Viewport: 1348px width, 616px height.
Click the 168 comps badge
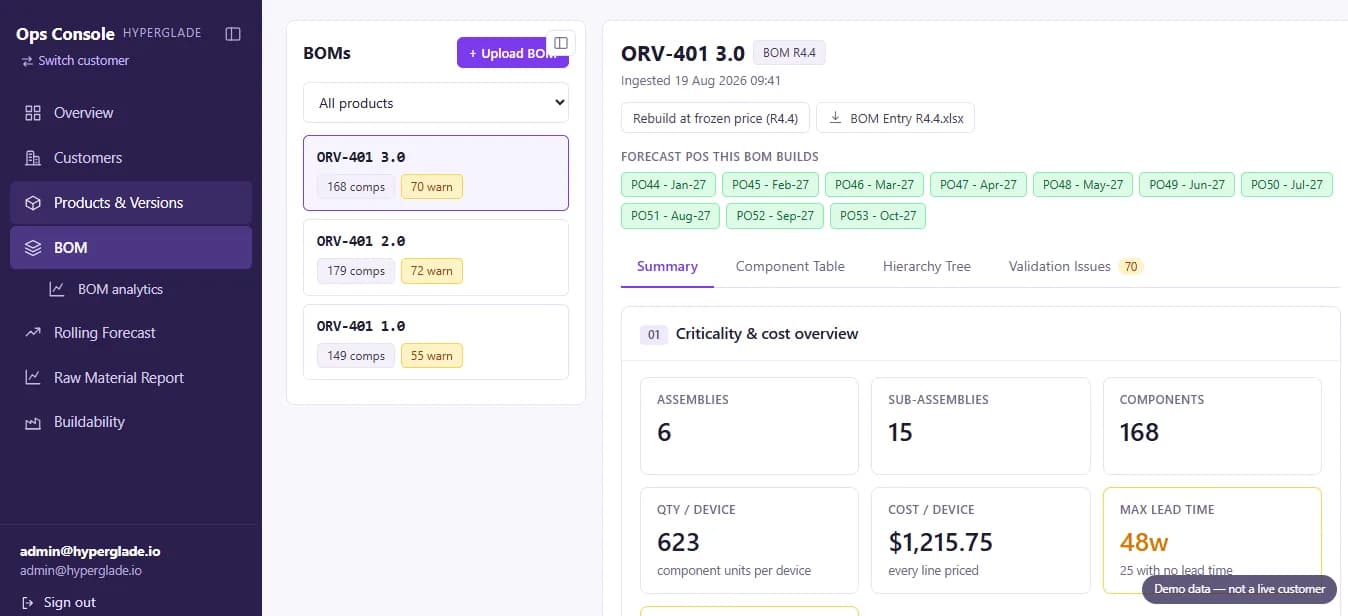(x=356, y=187)
